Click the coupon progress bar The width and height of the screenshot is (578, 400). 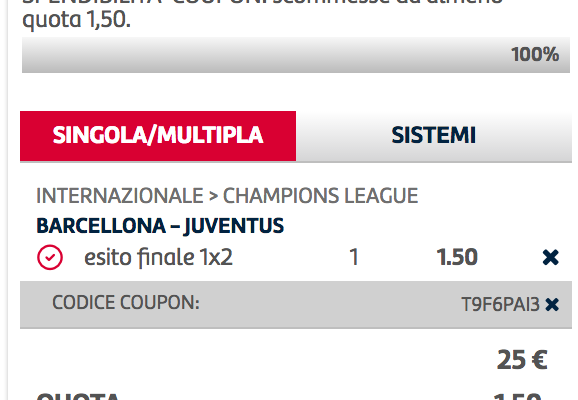296,55
